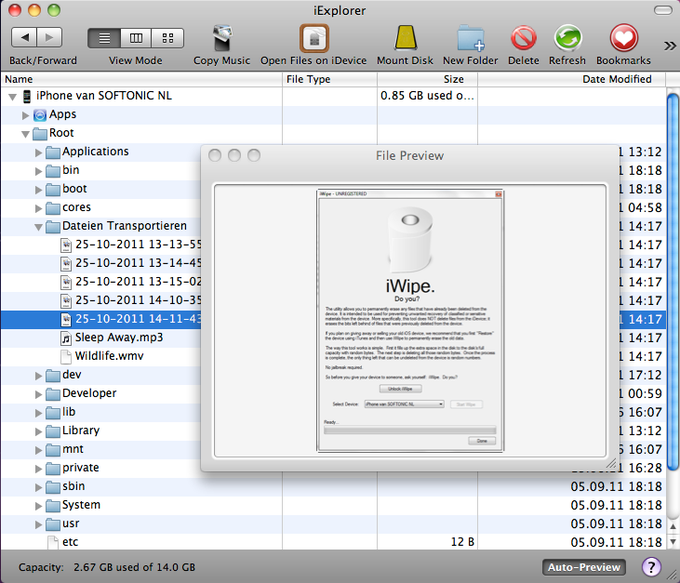
Task: Expand the Apps tree item
Action: (x=26, y=115)
